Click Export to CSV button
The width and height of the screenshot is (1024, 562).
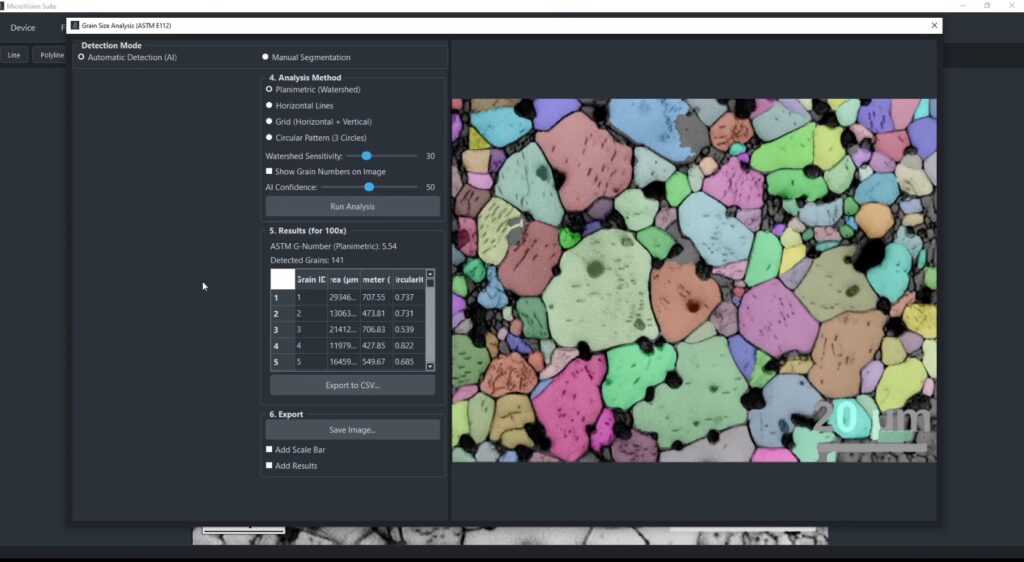pos(352,385)
